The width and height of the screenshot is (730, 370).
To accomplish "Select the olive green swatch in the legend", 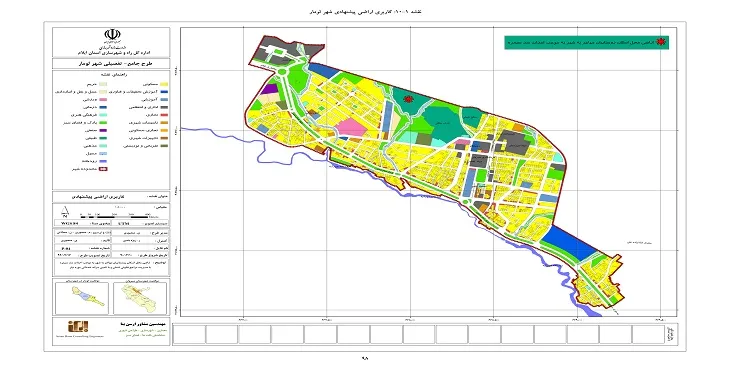I will 164,146.
